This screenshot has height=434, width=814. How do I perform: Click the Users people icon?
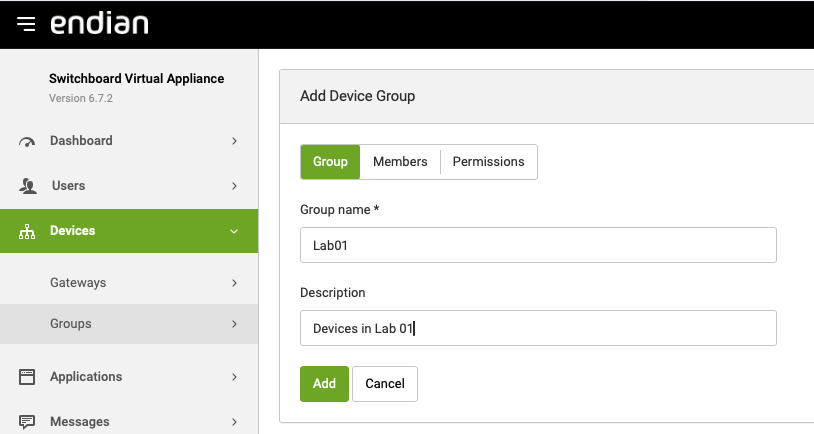coord(27,186)
